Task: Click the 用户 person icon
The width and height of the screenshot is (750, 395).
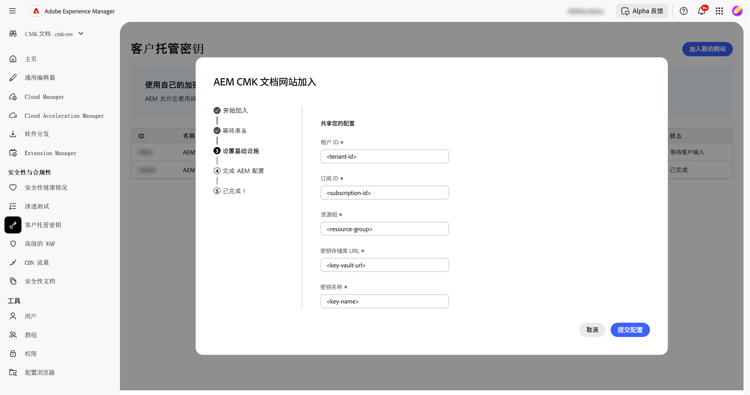Action: point(13,316)
